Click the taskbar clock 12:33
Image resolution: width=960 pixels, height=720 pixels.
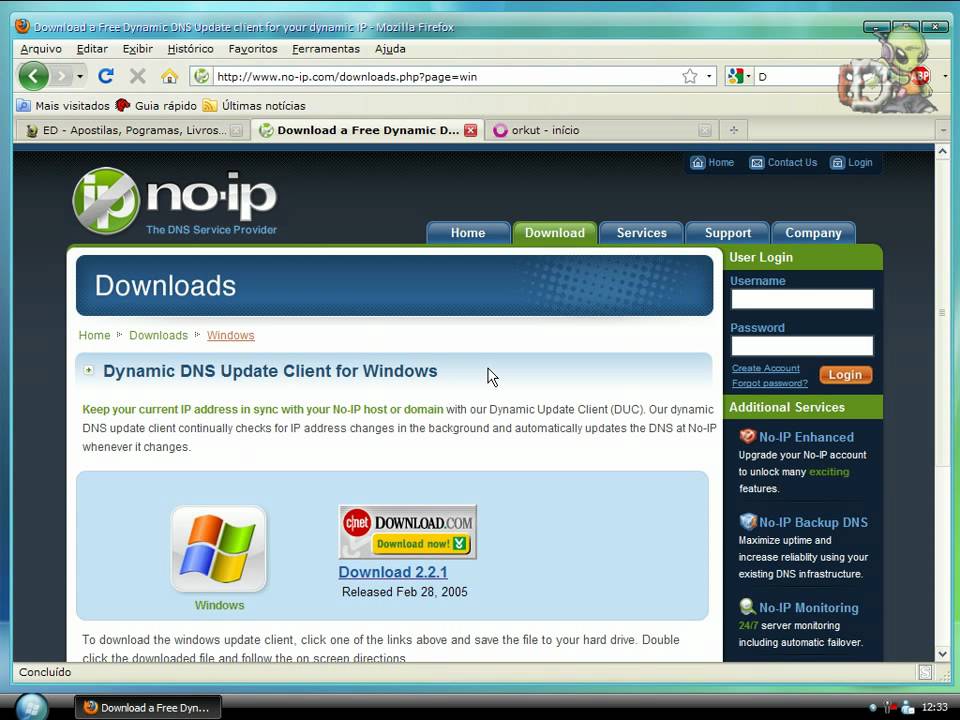click(934, 707)
